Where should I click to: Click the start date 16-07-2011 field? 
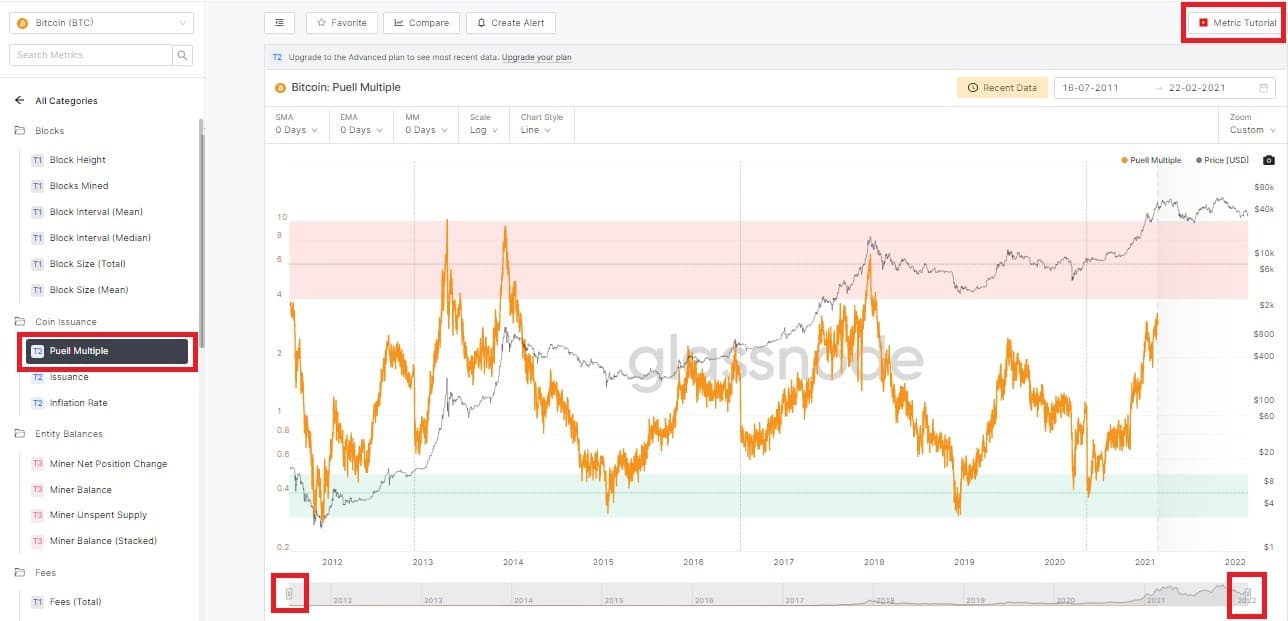[x=1091, y=88]
